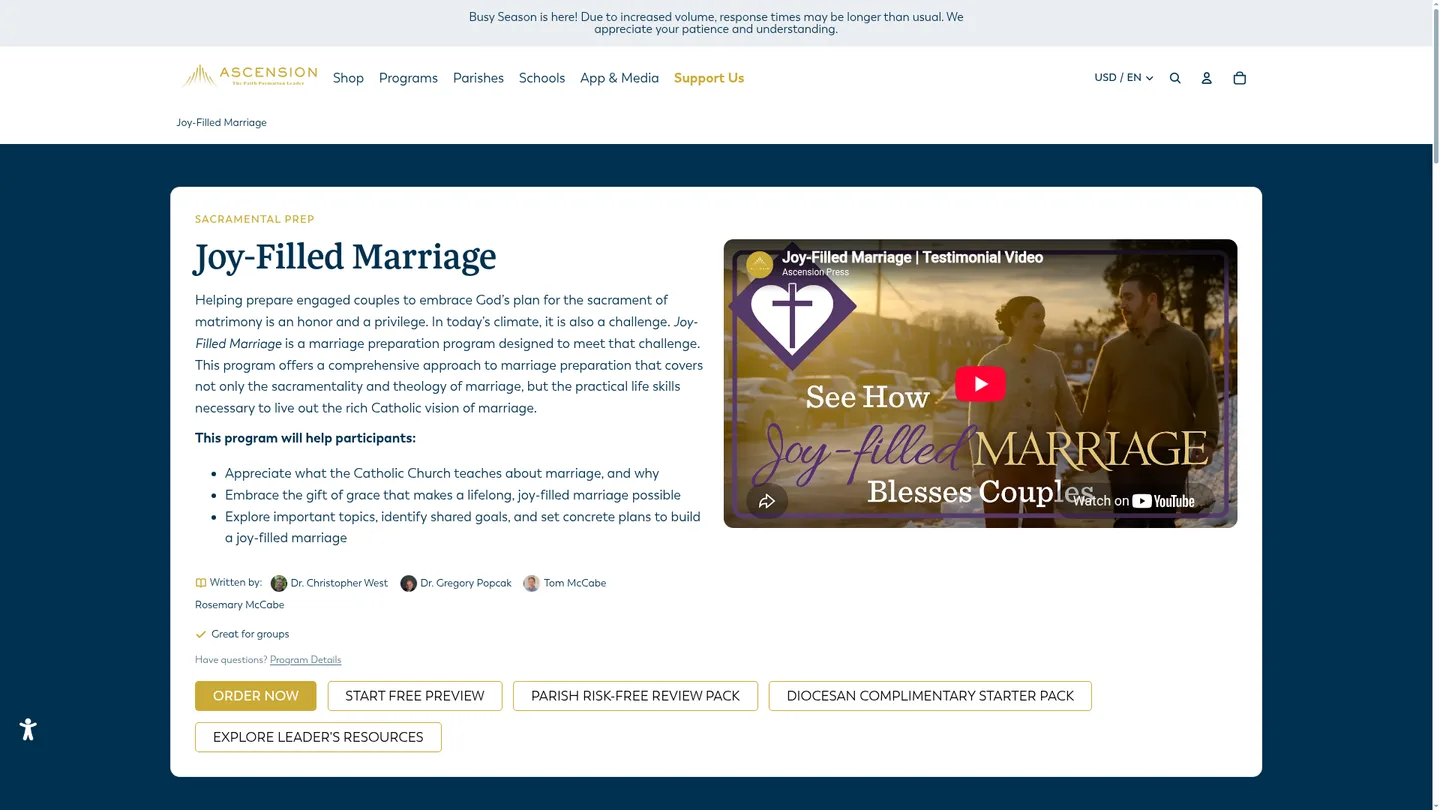Follow the Program Details link

[x=306, y=660]
